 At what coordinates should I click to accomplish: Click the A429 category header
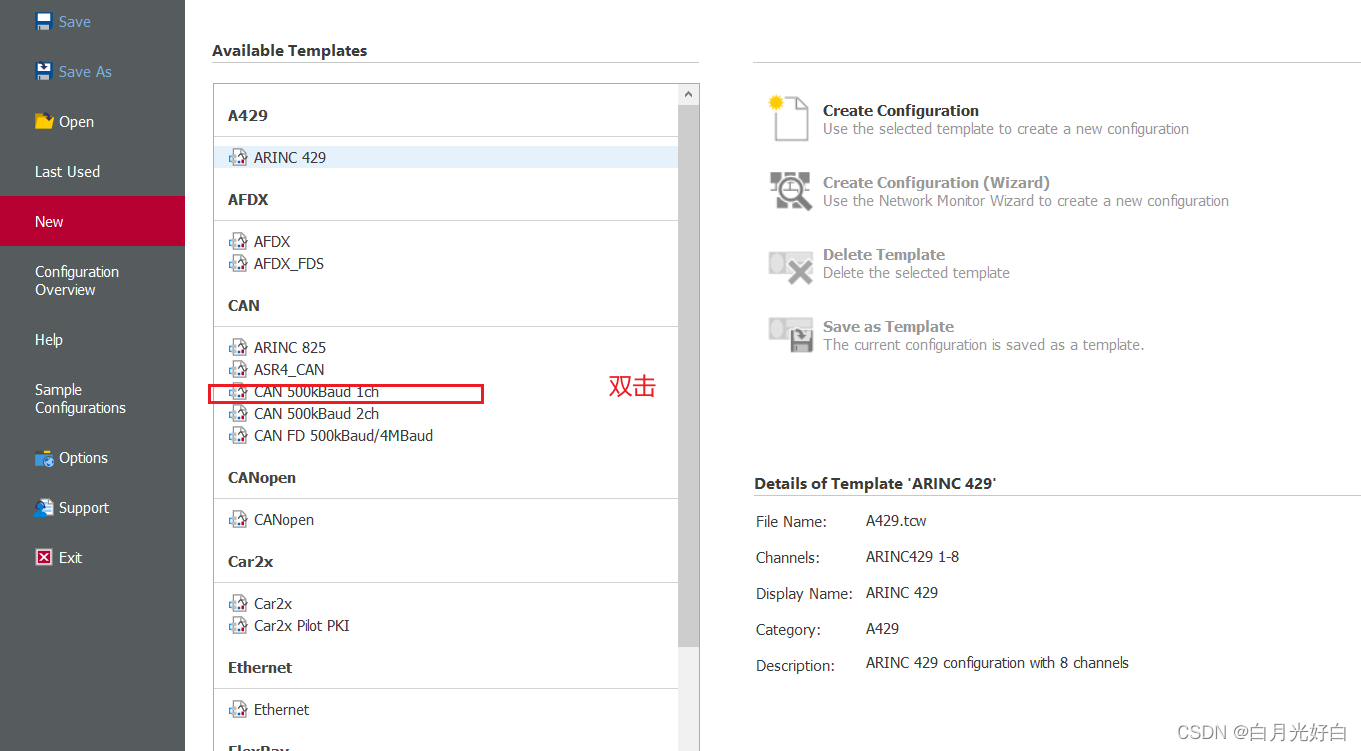tap(248, 115)
